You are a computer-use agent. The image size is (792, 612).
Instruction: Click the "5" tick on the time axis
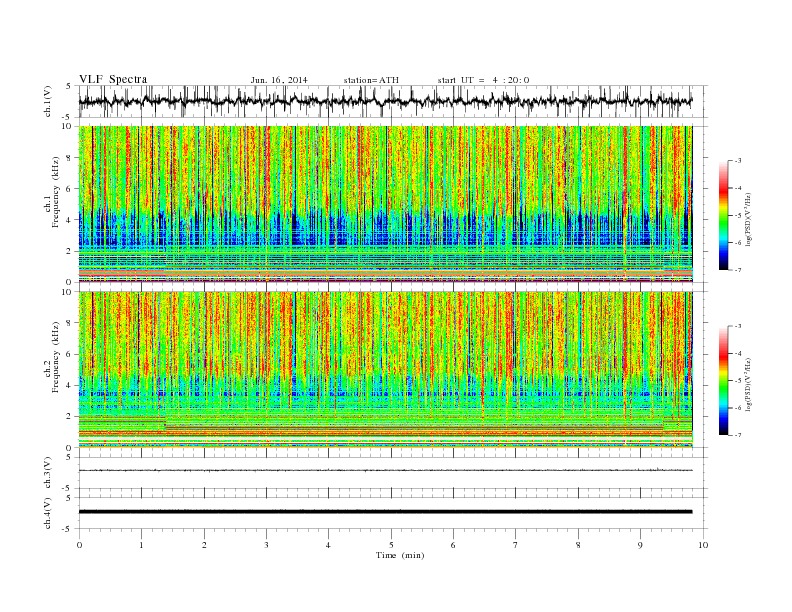pyautogui.click(x=391, y=545)
